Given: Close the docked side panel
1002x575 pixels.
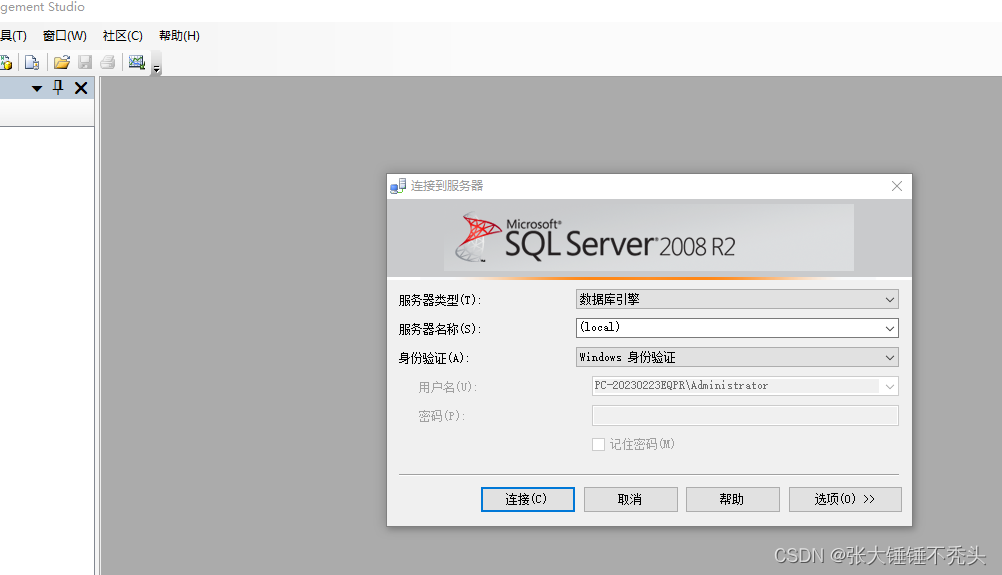Looking at the screenshot, I should pos(81,88).
